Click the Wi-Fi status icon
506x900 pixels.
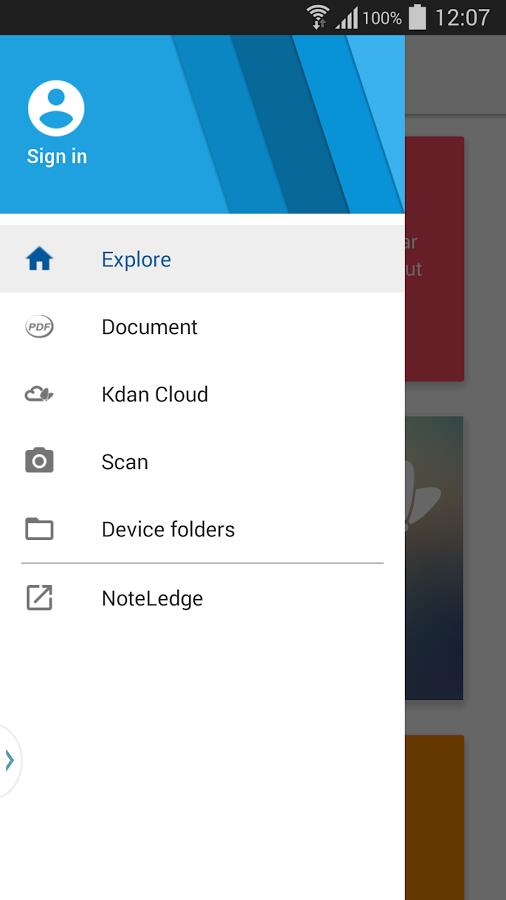318,17
